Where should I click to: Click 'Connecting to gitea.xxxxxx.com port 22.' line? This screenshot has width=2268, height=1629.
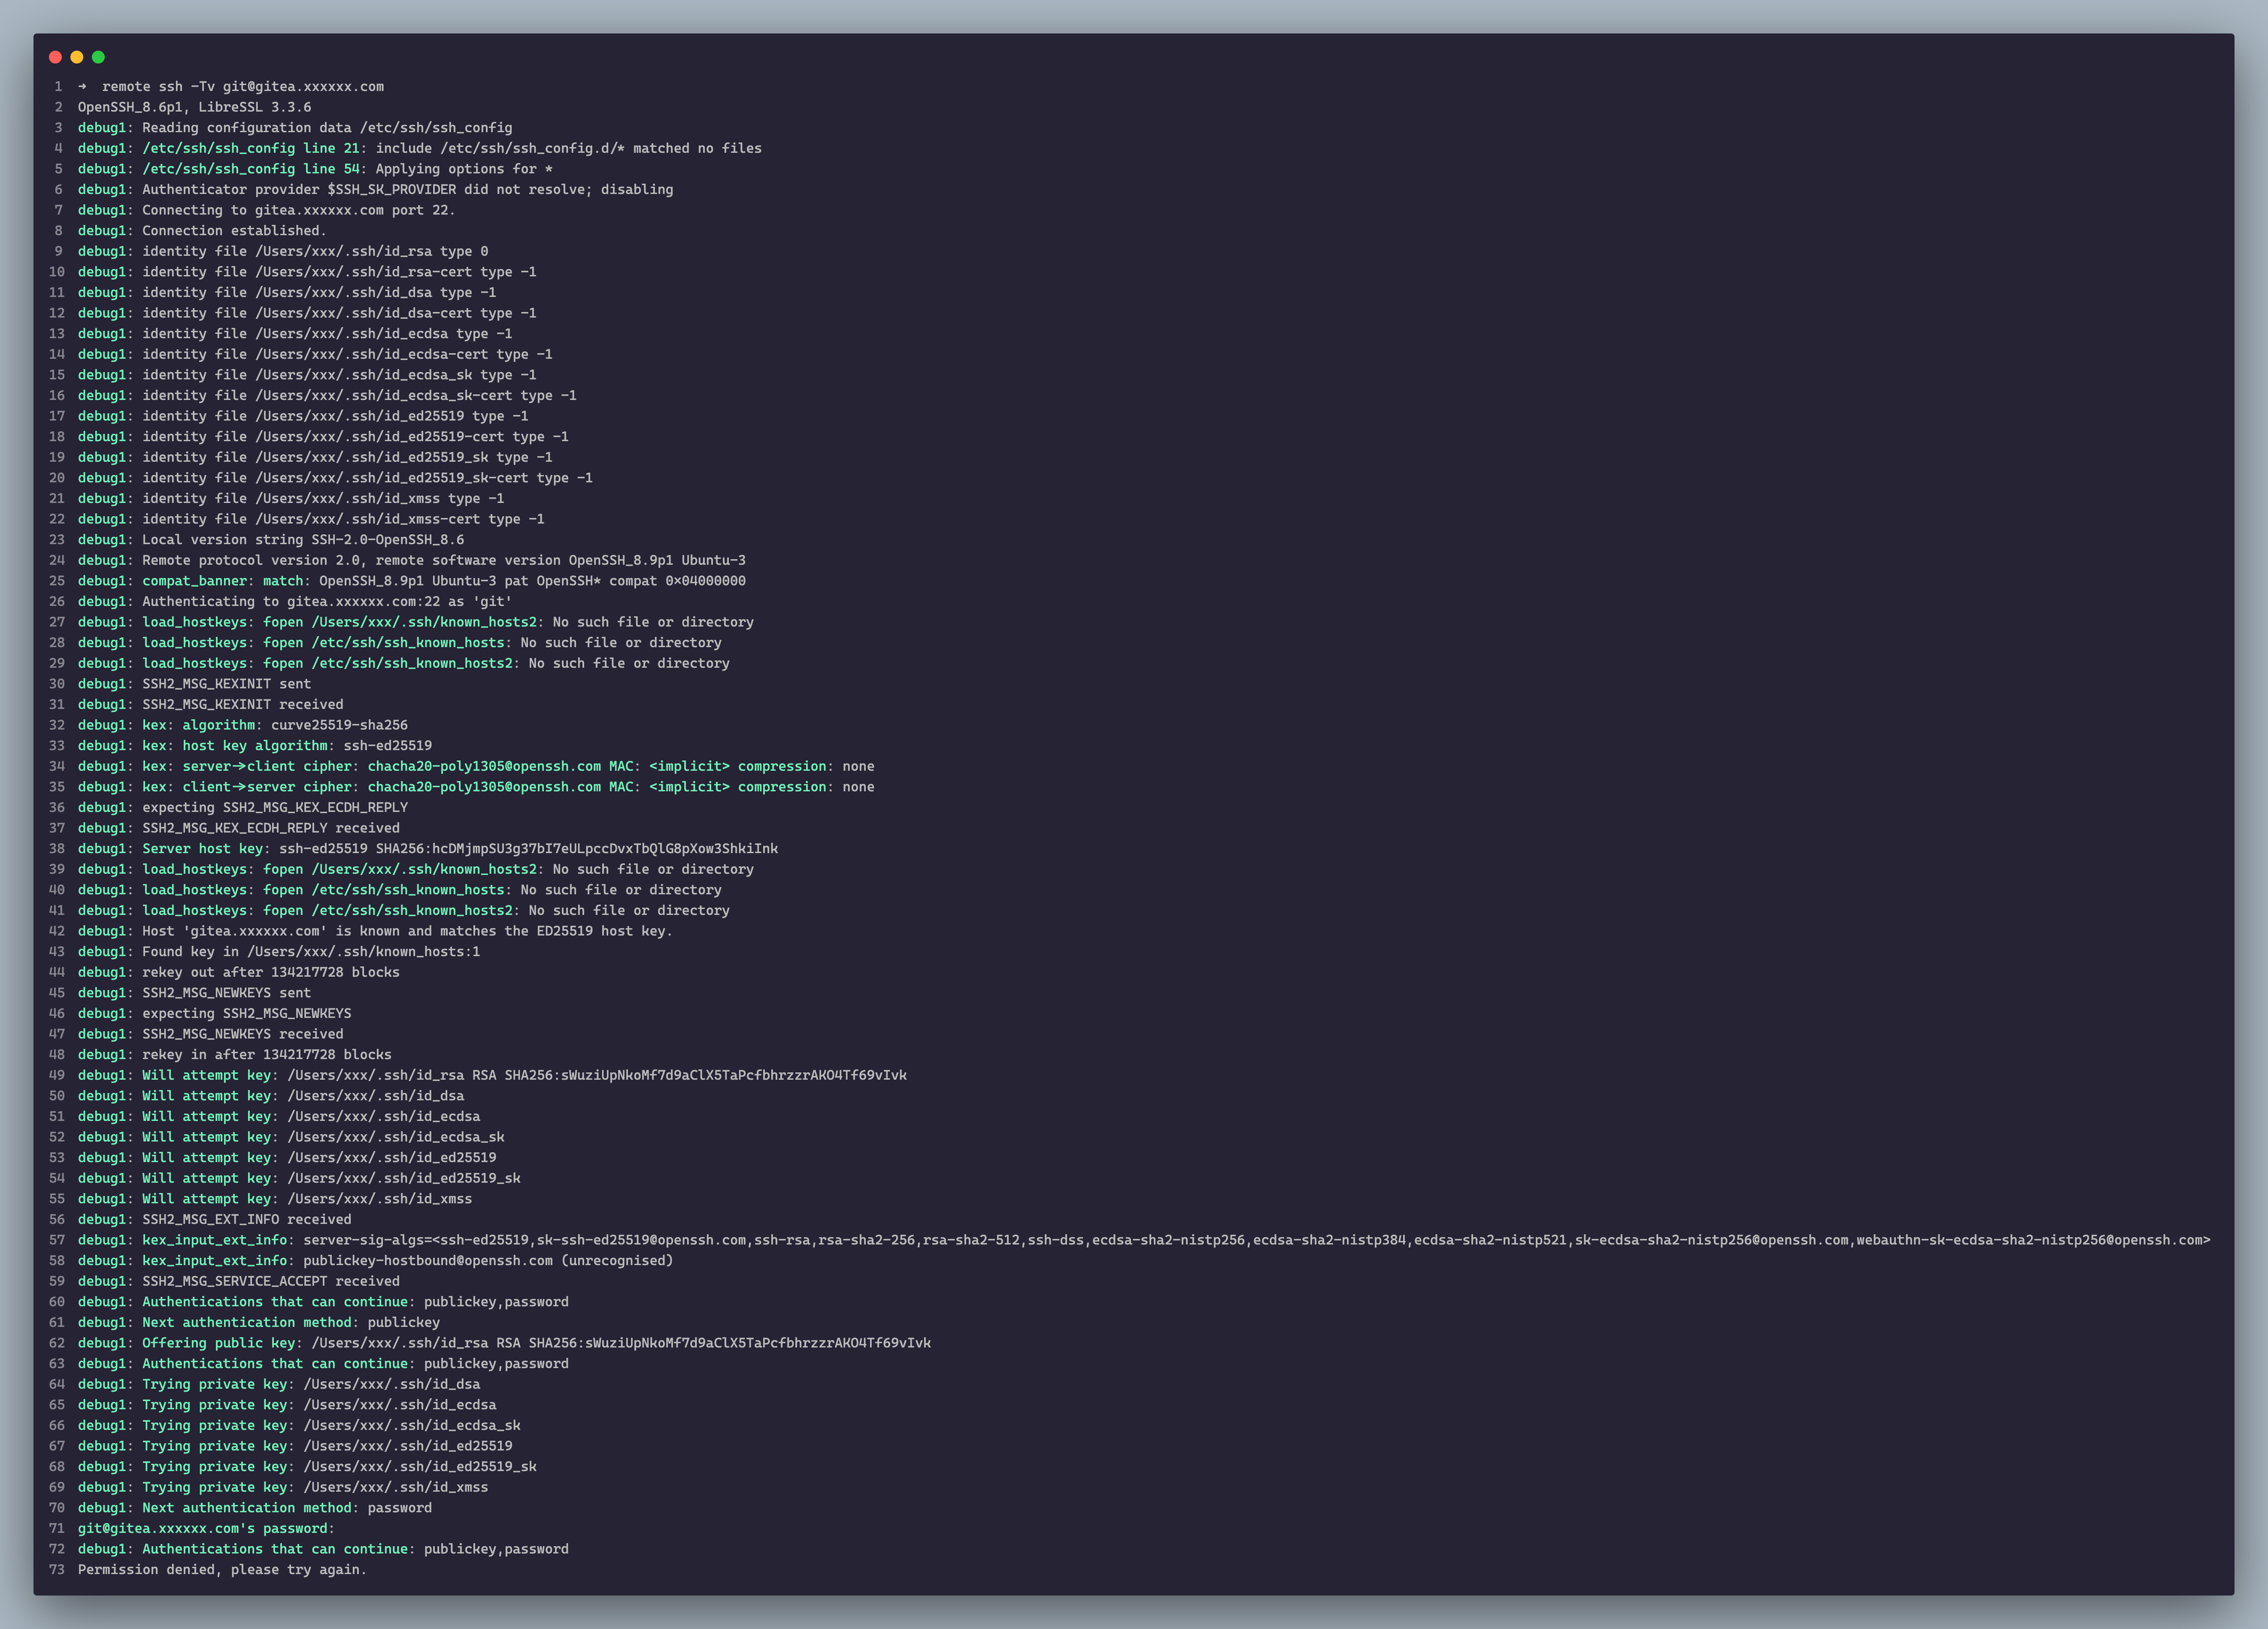pyautogui.click(x=267, y=210)
